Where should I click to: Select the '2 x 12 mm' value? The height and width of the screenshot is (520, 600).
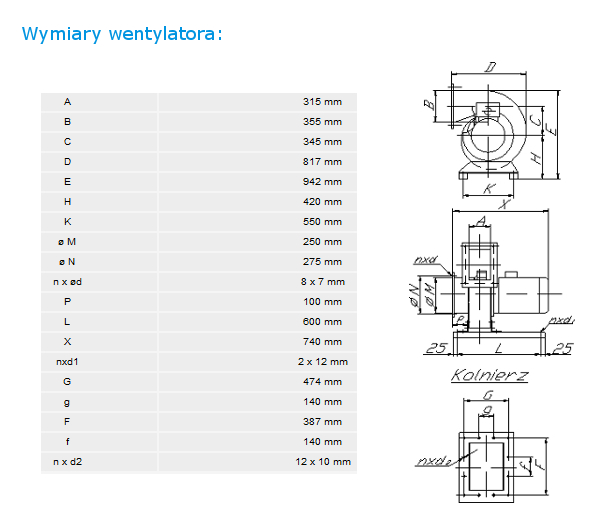tap(323, 362)
